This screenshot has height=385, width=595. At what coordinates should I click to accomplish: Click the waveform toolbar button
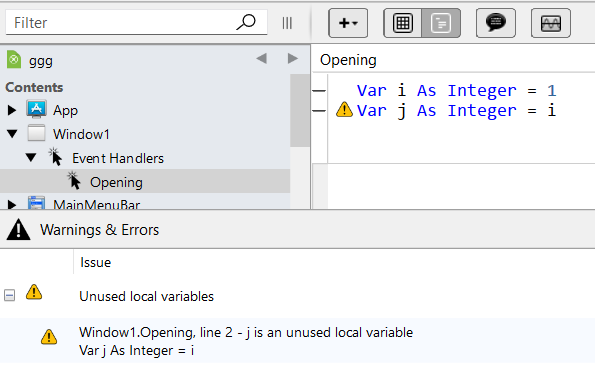(551, 23)
